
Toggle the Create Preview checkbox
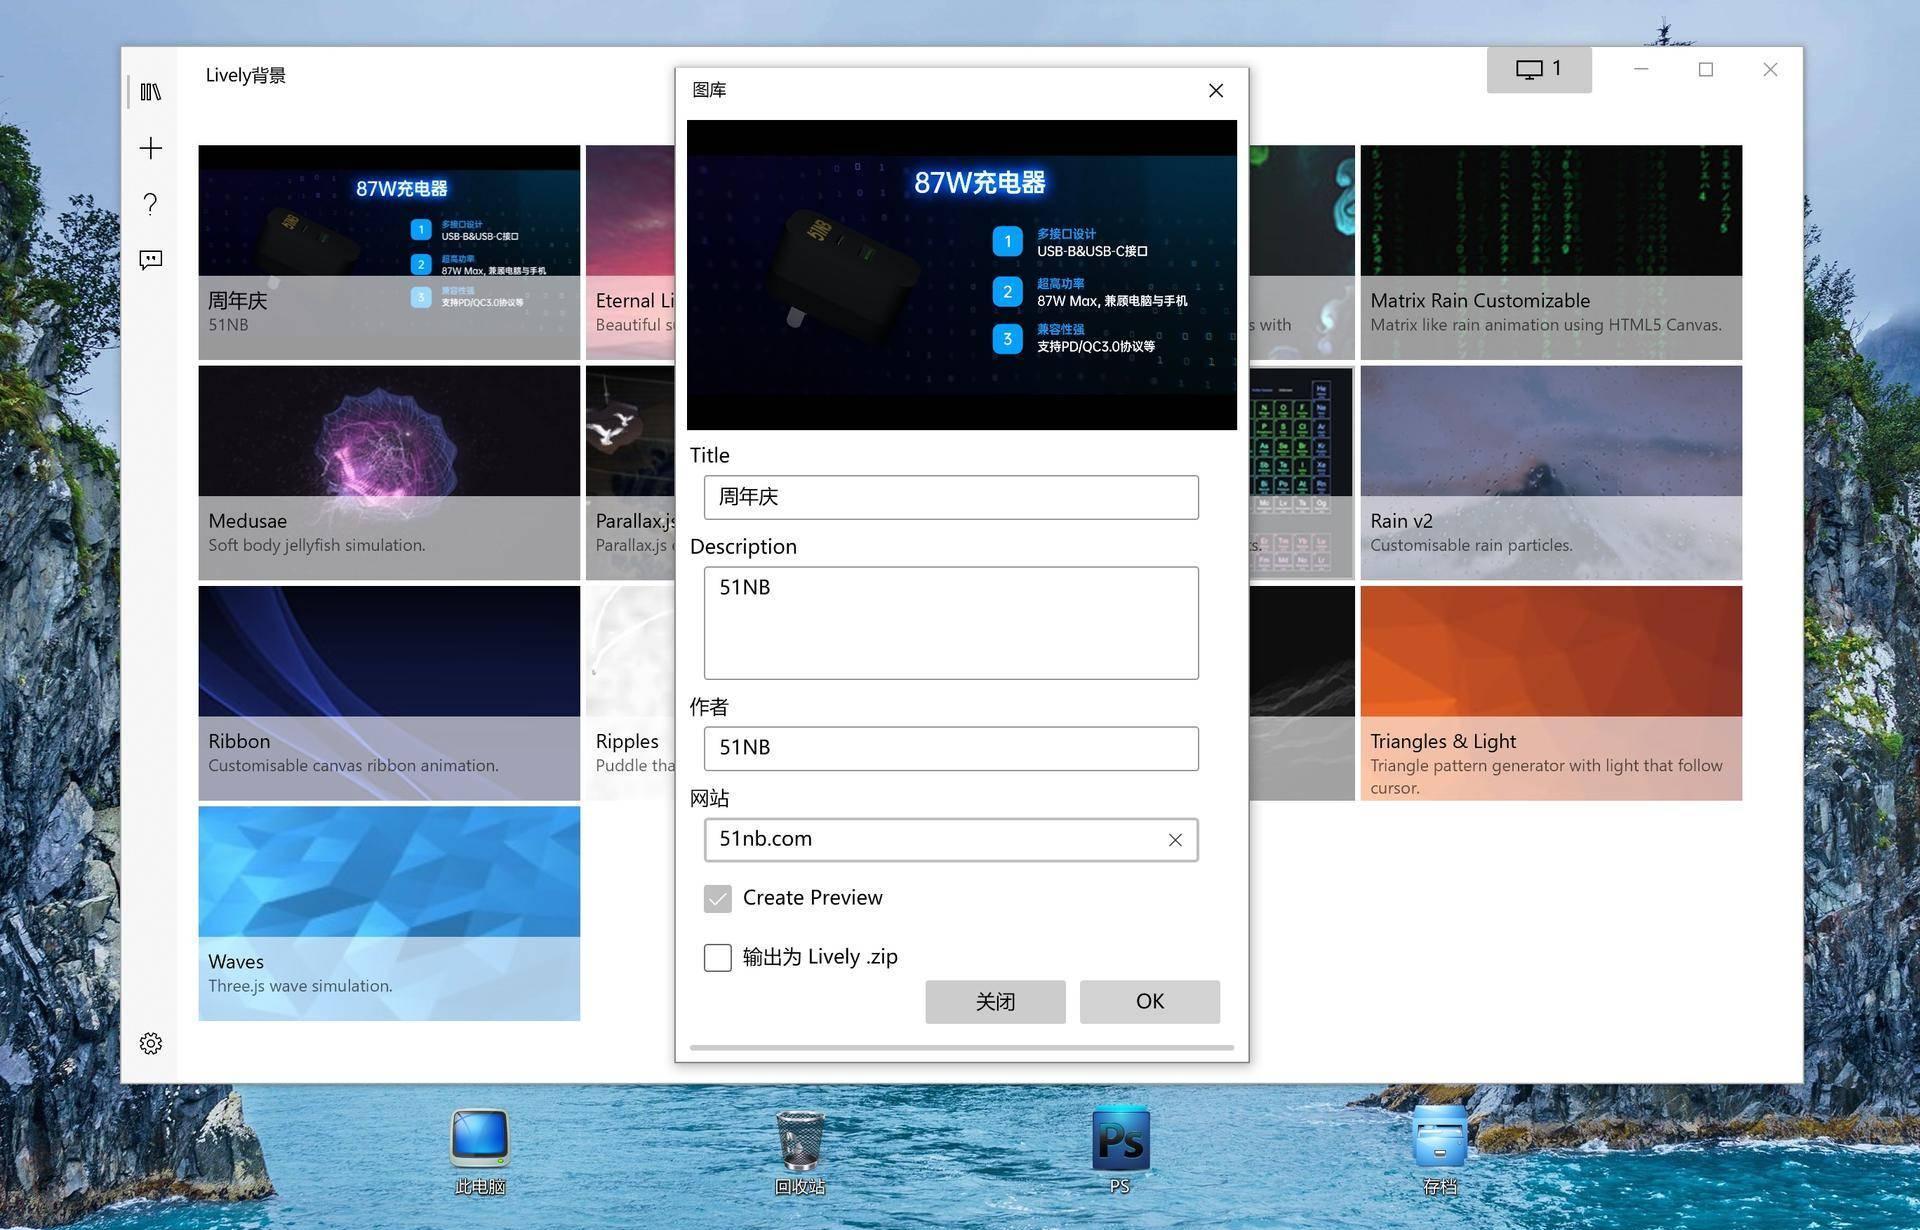717,898
